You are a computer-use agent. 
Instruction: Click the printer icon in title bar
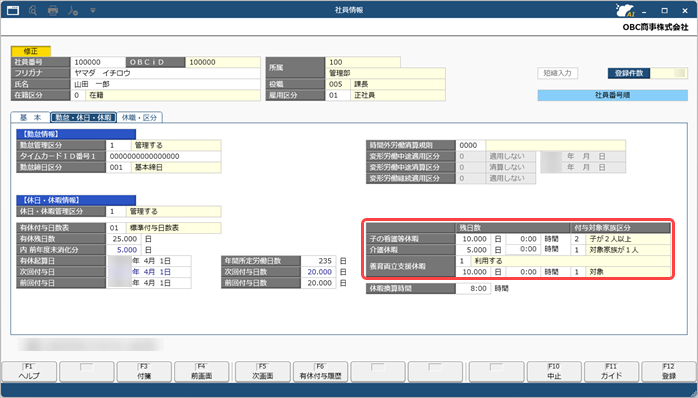pyautogui.click(x=53, y=10)
